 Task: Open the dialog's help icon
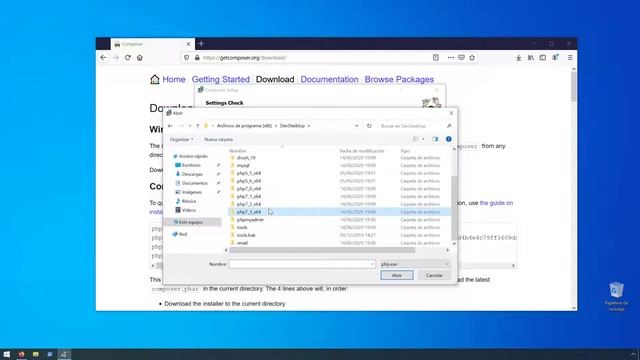pyautogui.click(x=449, y=139)
